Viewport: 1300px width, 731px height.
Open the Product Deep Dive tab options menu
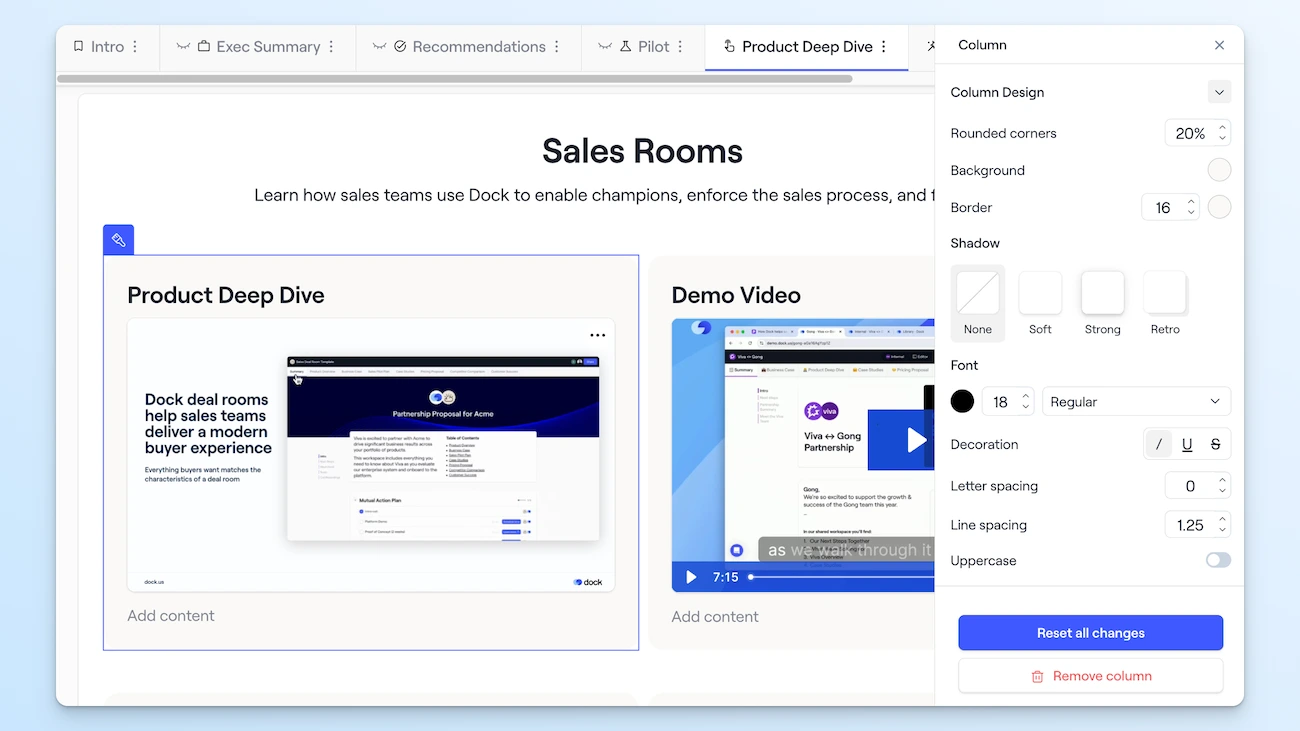(884, 47)
